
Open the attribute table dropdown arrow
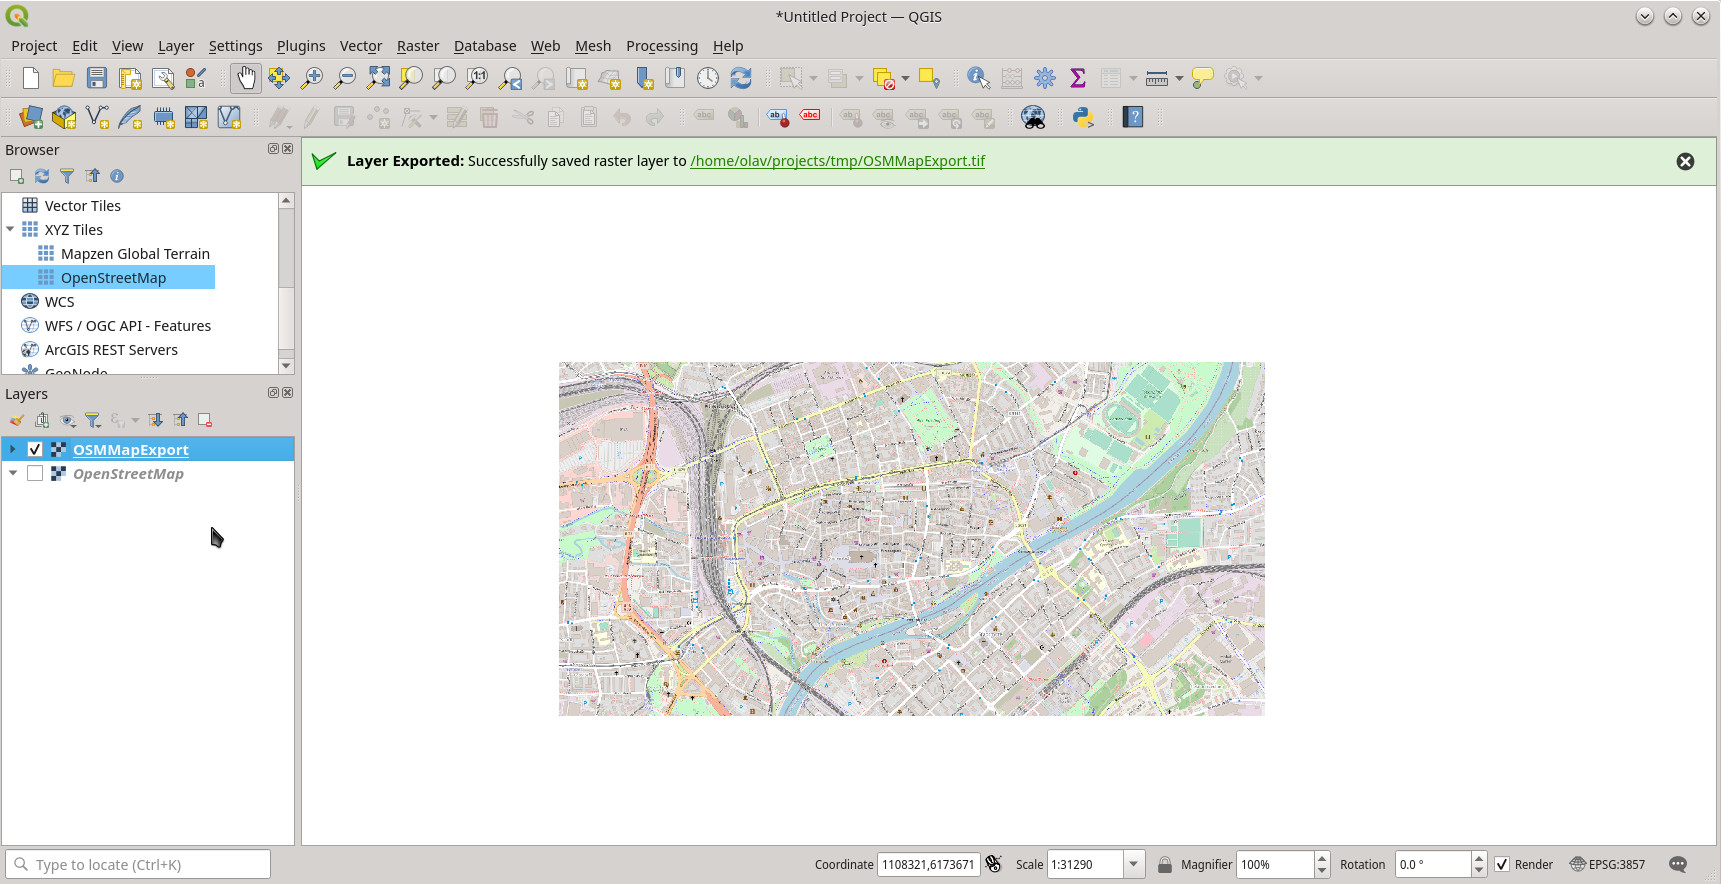coord(1133,78)
